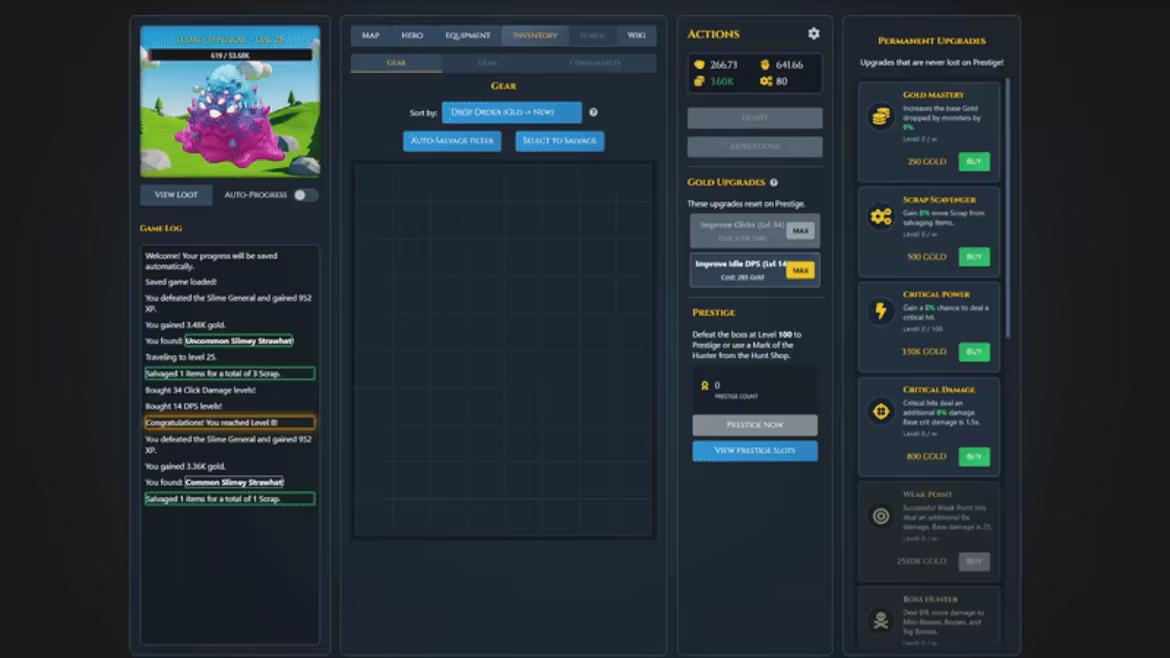Viewport: 1170px width, 658px height.
Task: Select the Gear sub-tab
Action: [x=396, y=63]
